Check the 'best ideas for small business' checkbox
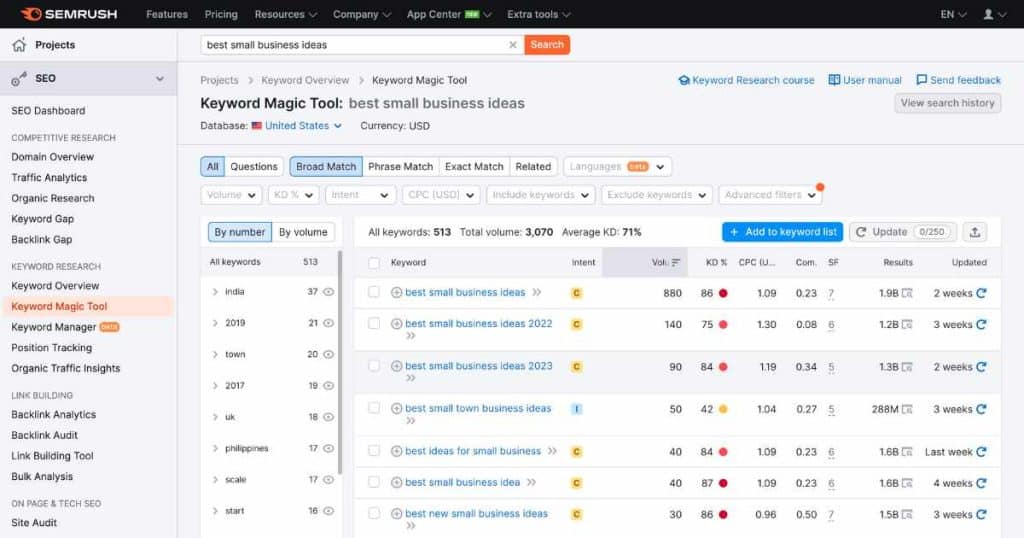 374,451
